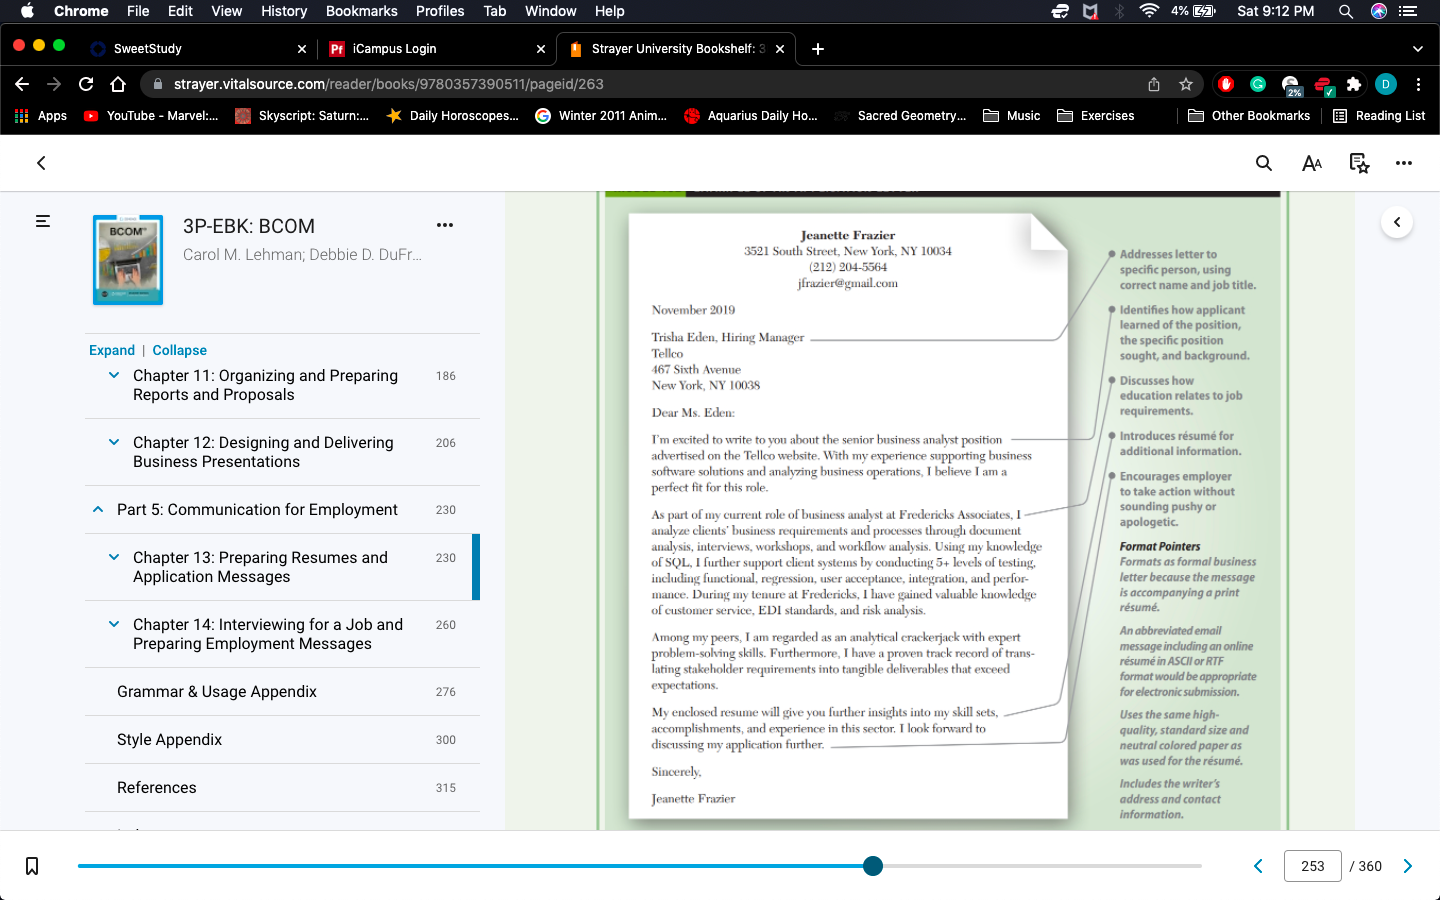Open a new tab with the plus button

point(818,49)
